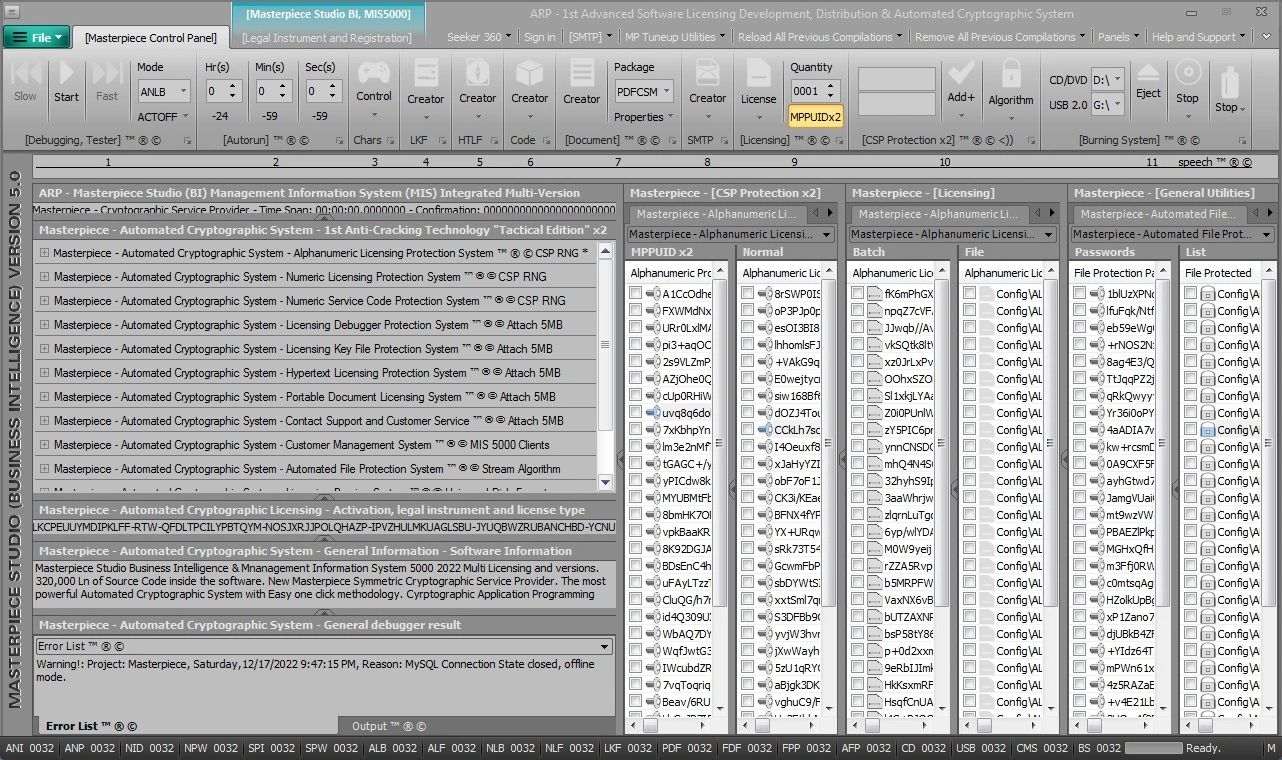1282x760 pixels.
Task: Select the fK6mPhGX checkbox in Batch list
Action: 858,293
